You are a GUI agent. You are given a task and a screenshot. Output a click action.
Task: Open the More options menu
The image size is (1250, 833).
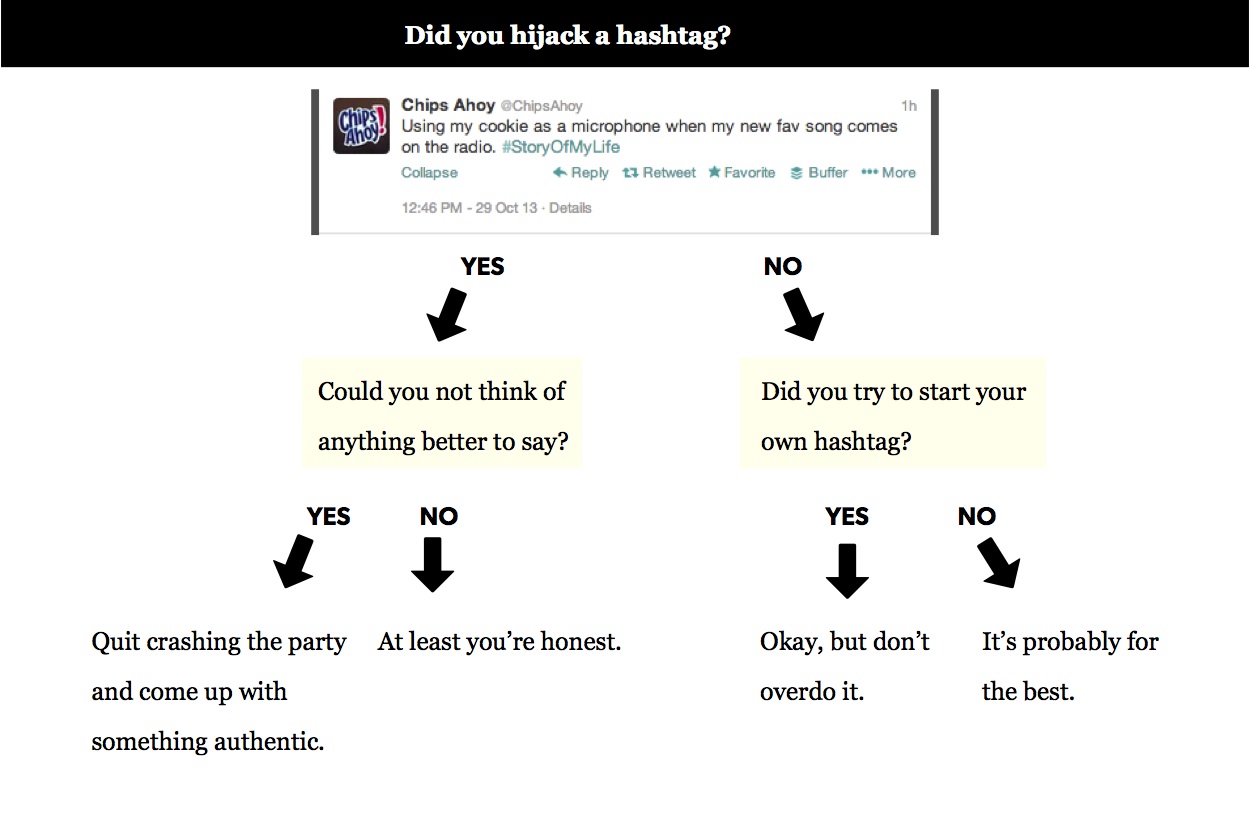pos(888,173)
